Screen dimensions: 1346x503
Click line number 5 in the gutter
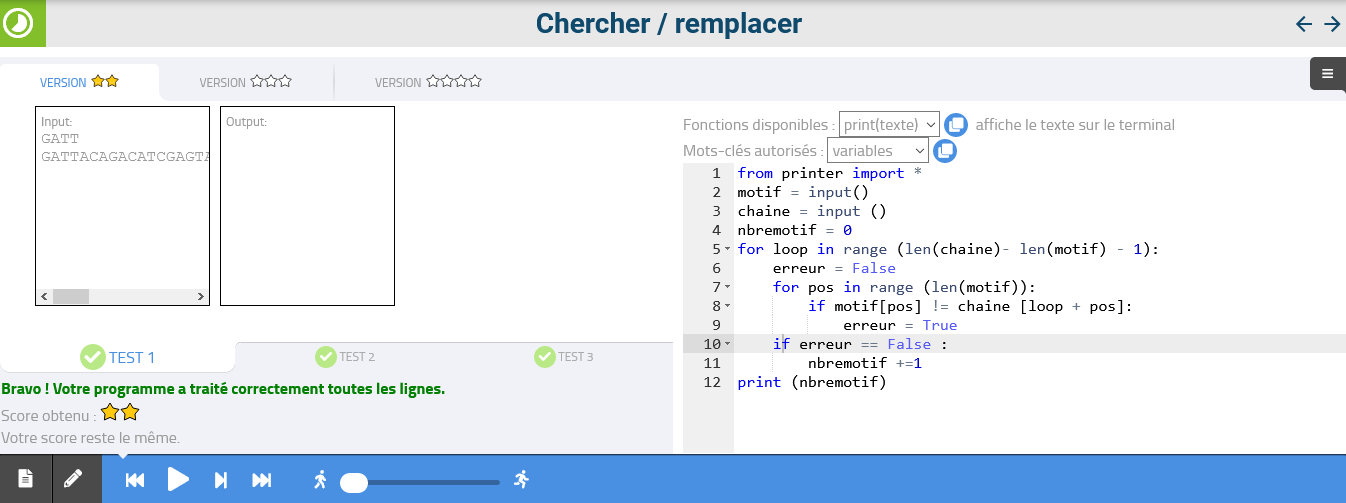[717, 250]
